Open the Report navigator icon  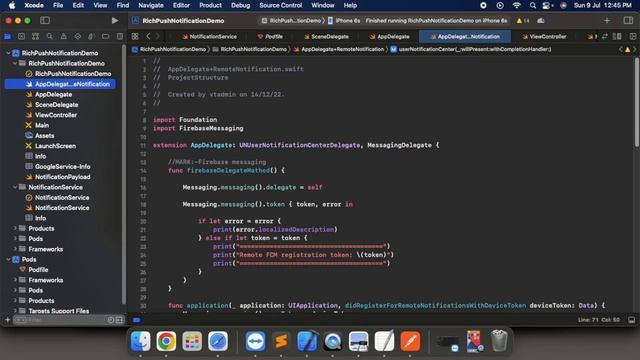click(120, 36)
